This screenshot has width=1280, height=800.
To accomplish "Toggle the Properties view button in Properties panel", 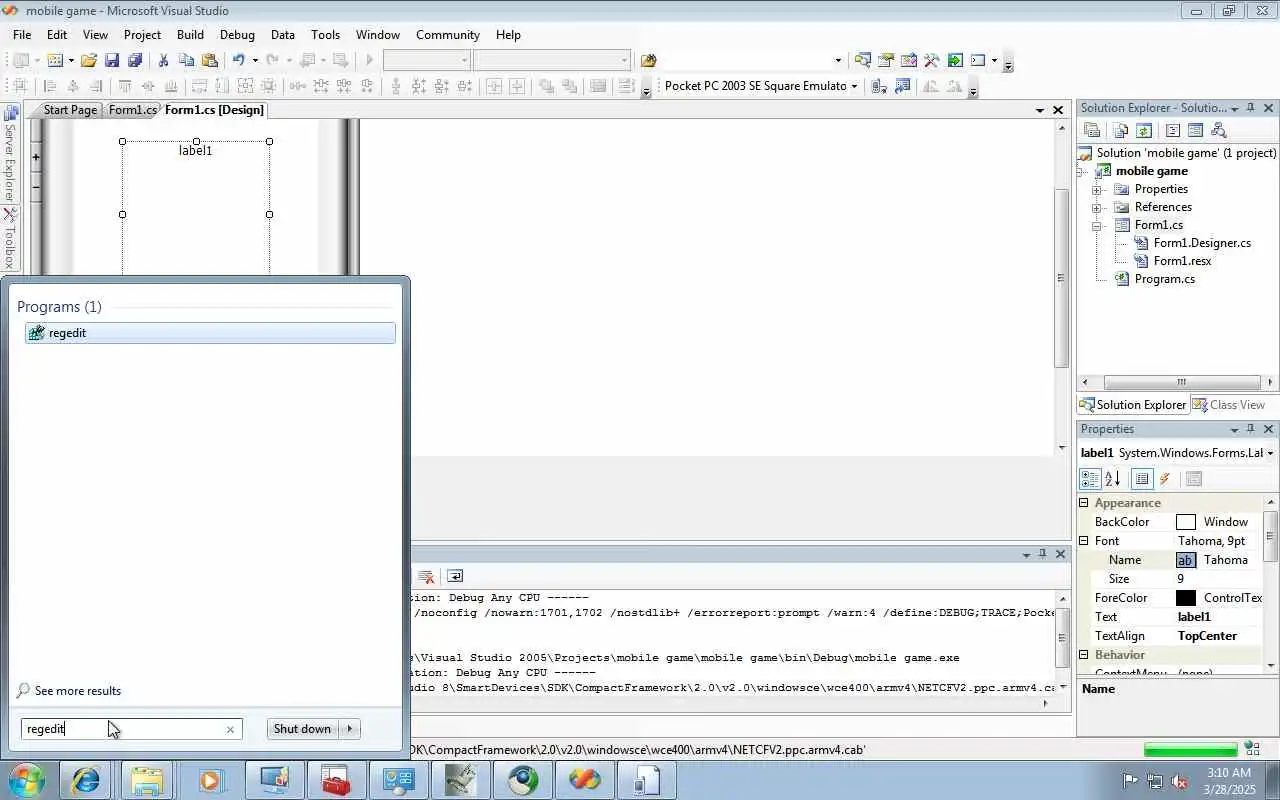I will point(1142,479).
